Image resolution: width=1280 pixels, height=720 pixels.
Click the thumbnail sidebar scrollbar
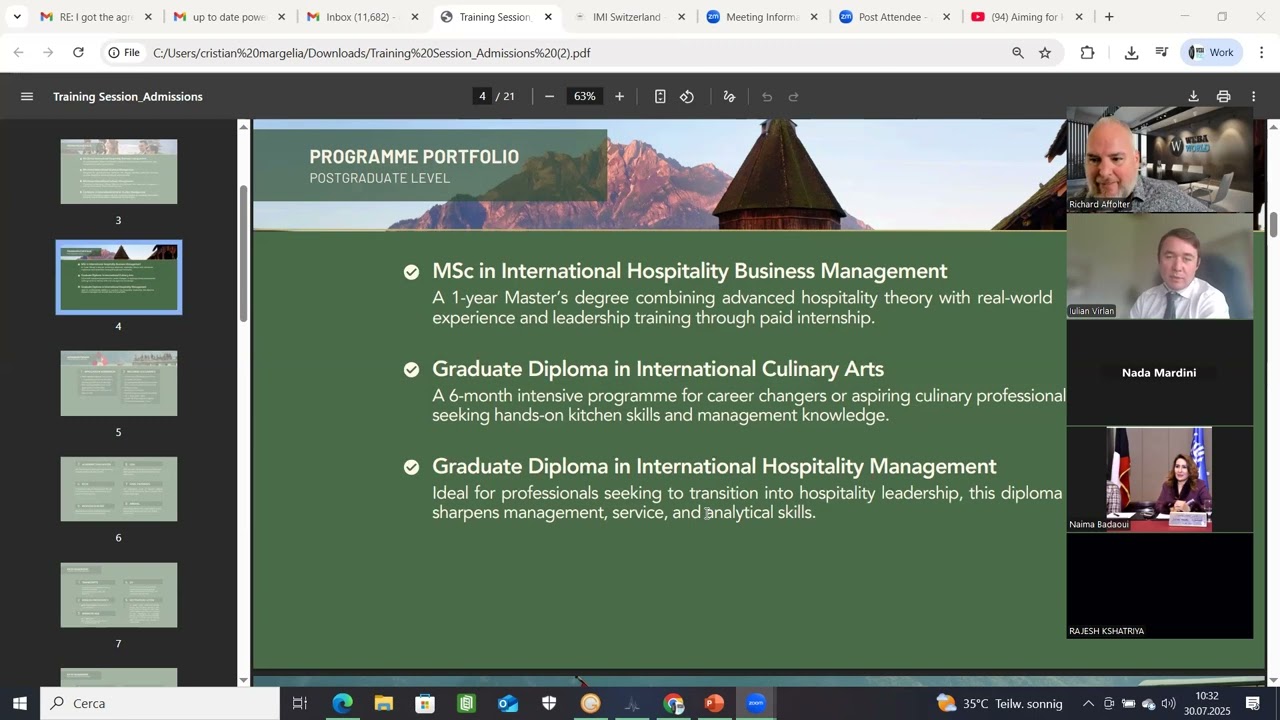click(x=243, y=254)
